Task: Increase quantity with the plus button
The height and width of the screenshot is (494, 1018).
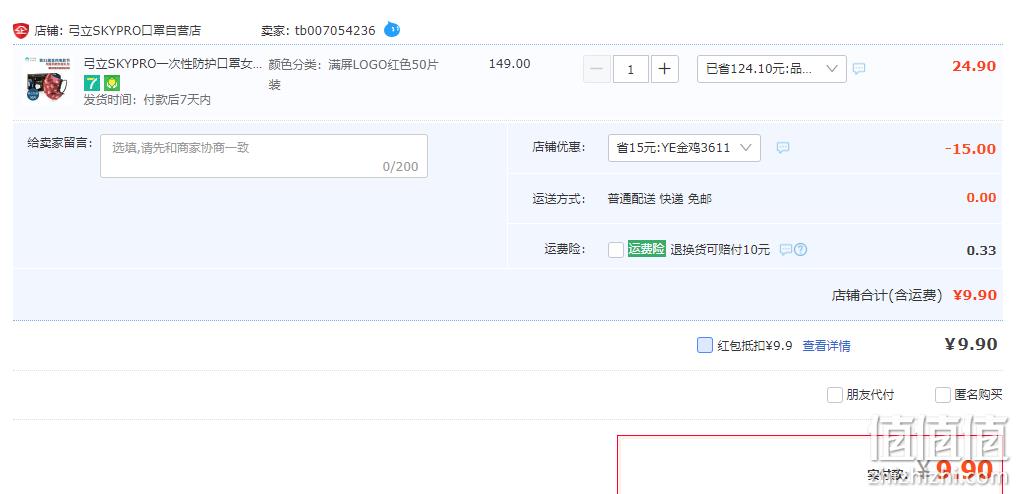Action: tap(664, 69)
